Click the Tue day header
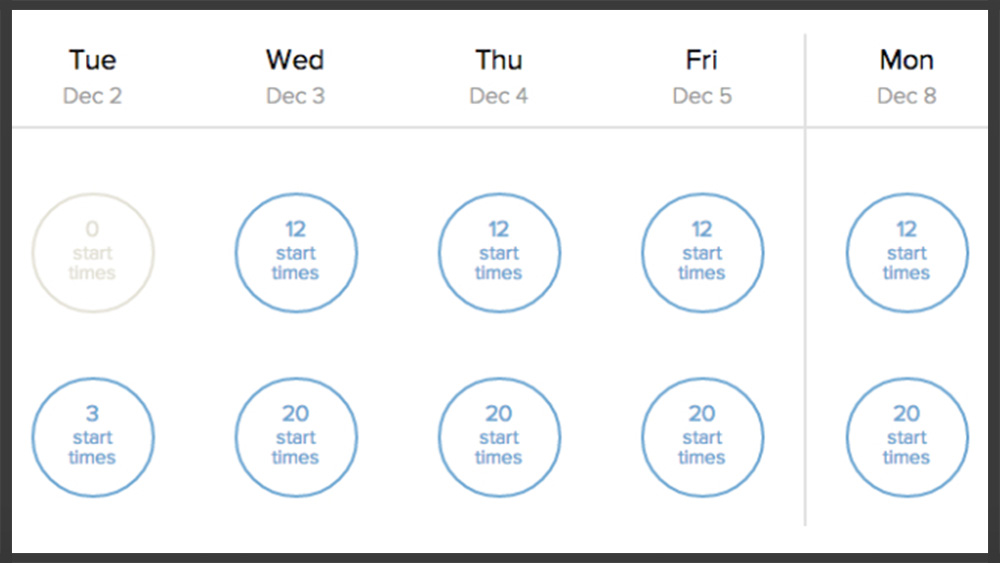Image resolution: width=1000 pixels, height=563 pixels. [x=93, y=61]
